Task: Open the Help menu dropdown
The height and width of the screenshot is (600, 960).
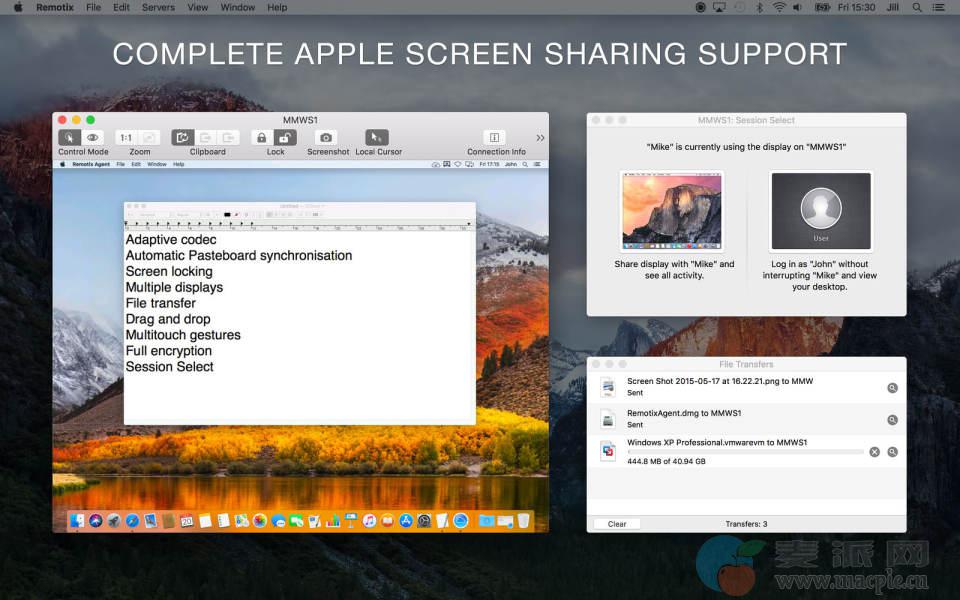Action: coord(277,7)
